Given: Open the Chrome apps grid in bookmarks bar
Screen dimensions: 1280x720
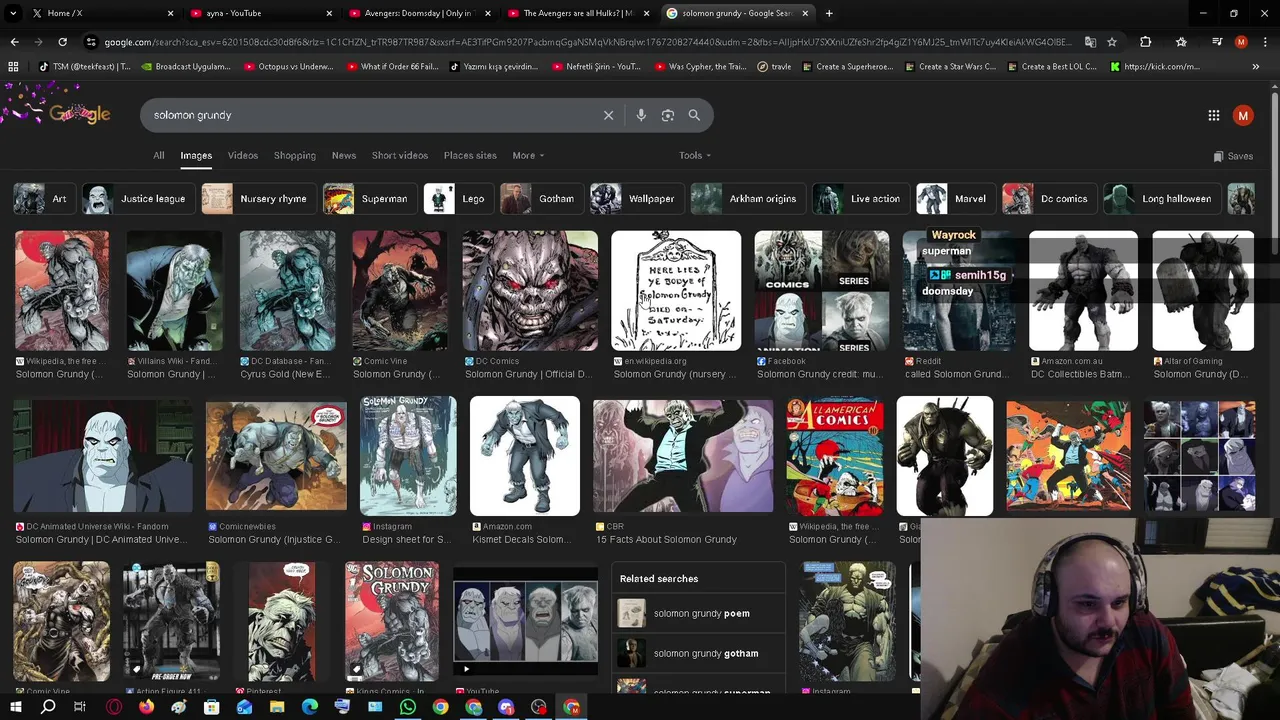Looking at the screenshot, I should tap(13, 66).
